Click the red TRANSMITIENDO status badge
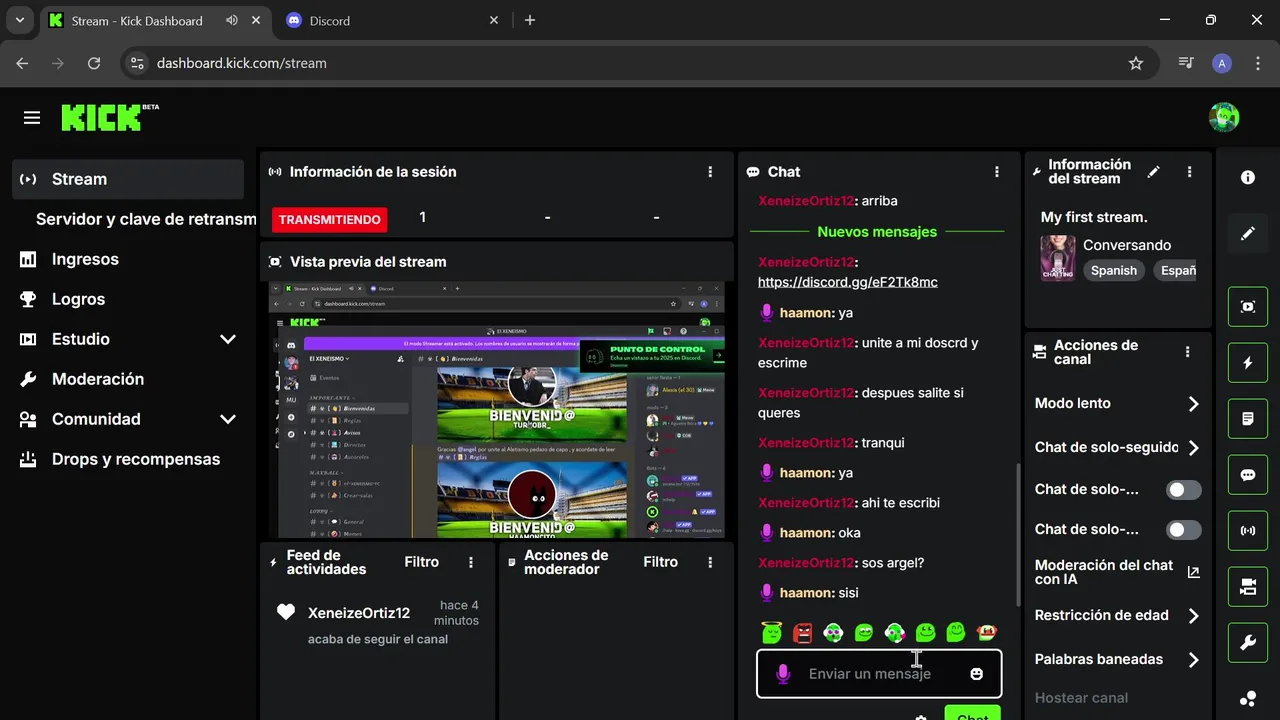Screen dimensions: 1280x720 pos(329,219)
